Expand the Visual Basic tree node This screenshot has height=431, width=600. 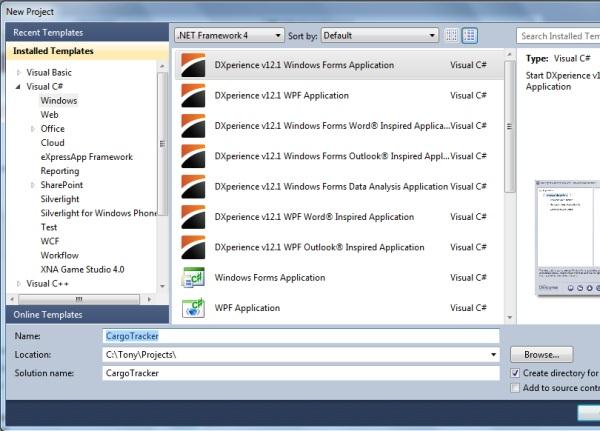click(x=18, y=72)
